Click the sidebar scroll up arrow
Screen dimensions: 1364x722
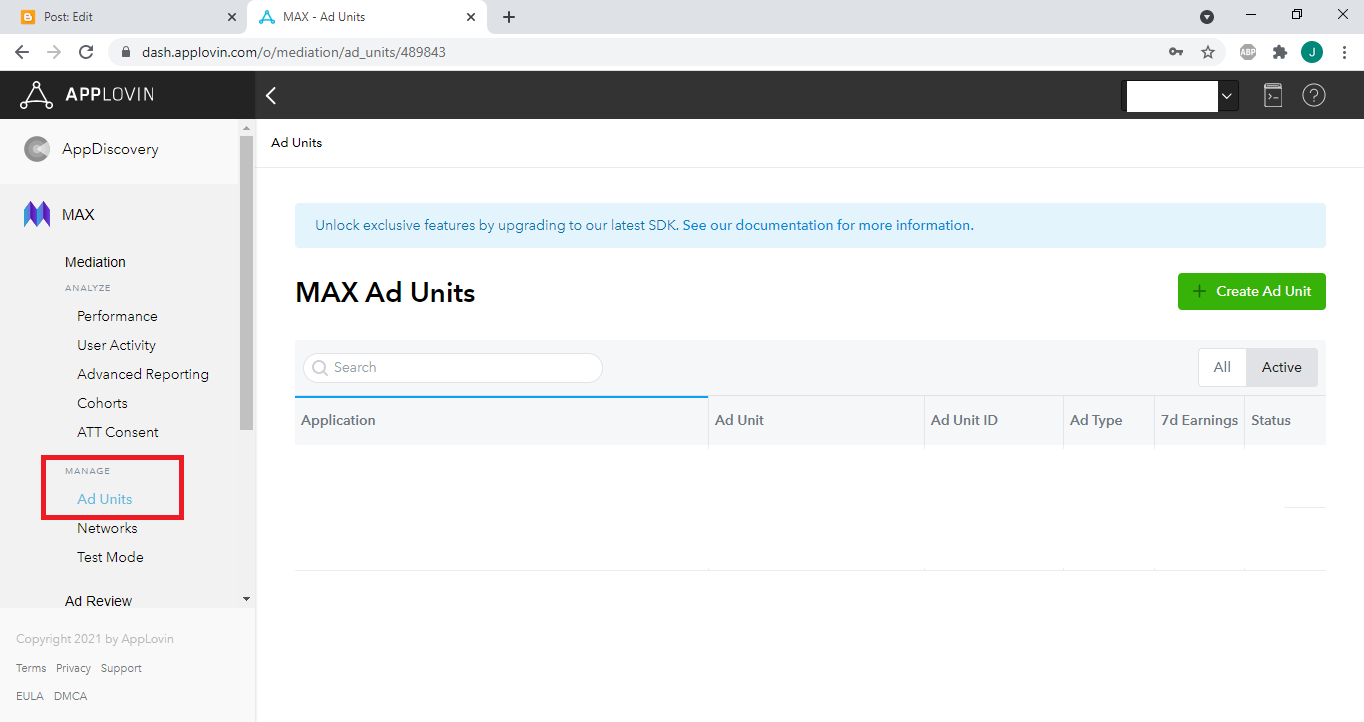pos(247,127)
